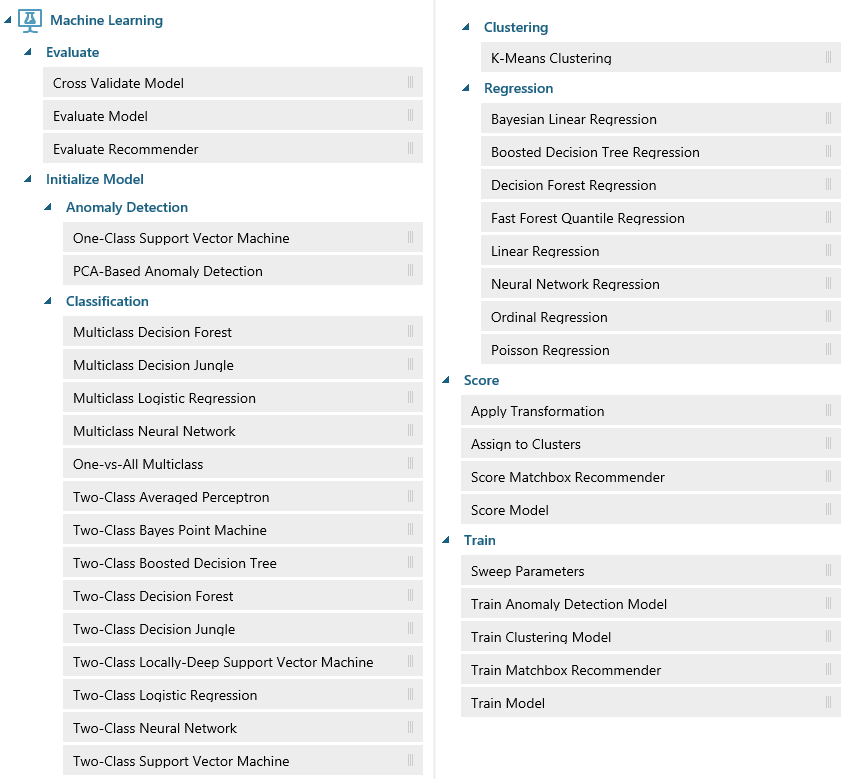Image resolution: width=848 pixels, height=779 pixels.
Task: Collapse the Regression group arrow
Action: point(466,89)
